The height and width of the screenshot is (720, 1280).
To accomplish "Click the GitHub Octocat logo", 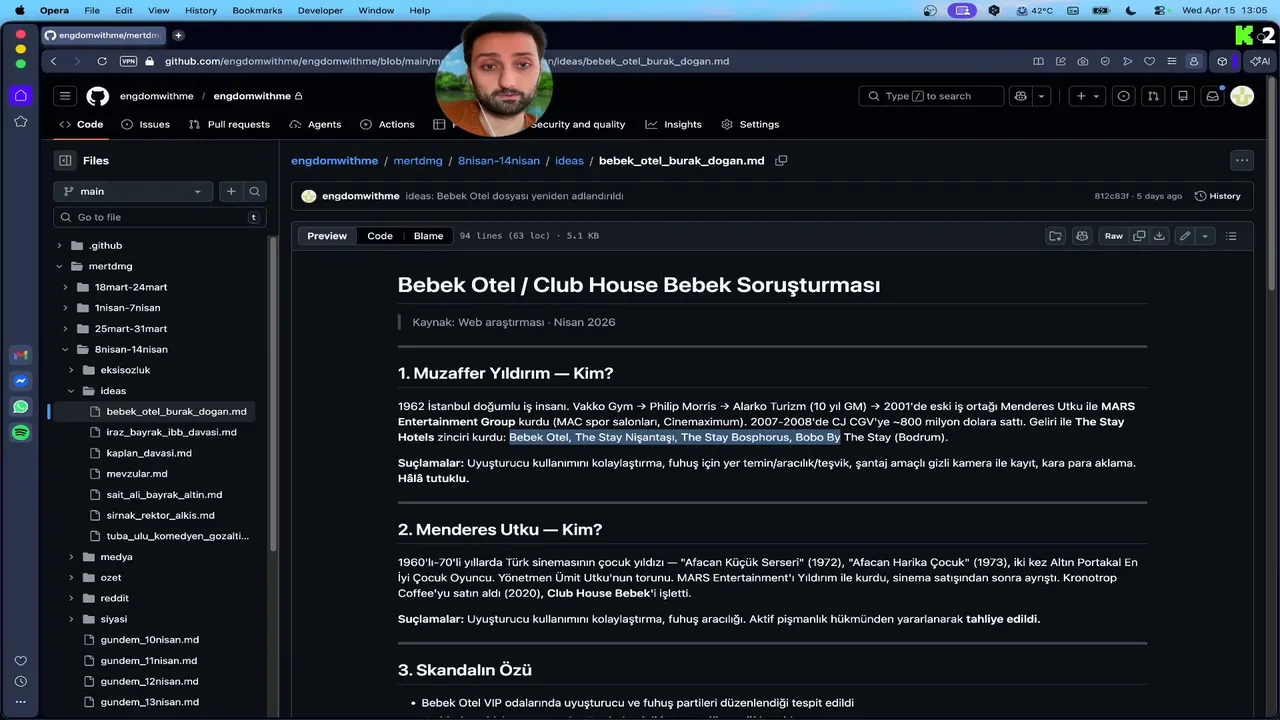I will pos(97,96).
